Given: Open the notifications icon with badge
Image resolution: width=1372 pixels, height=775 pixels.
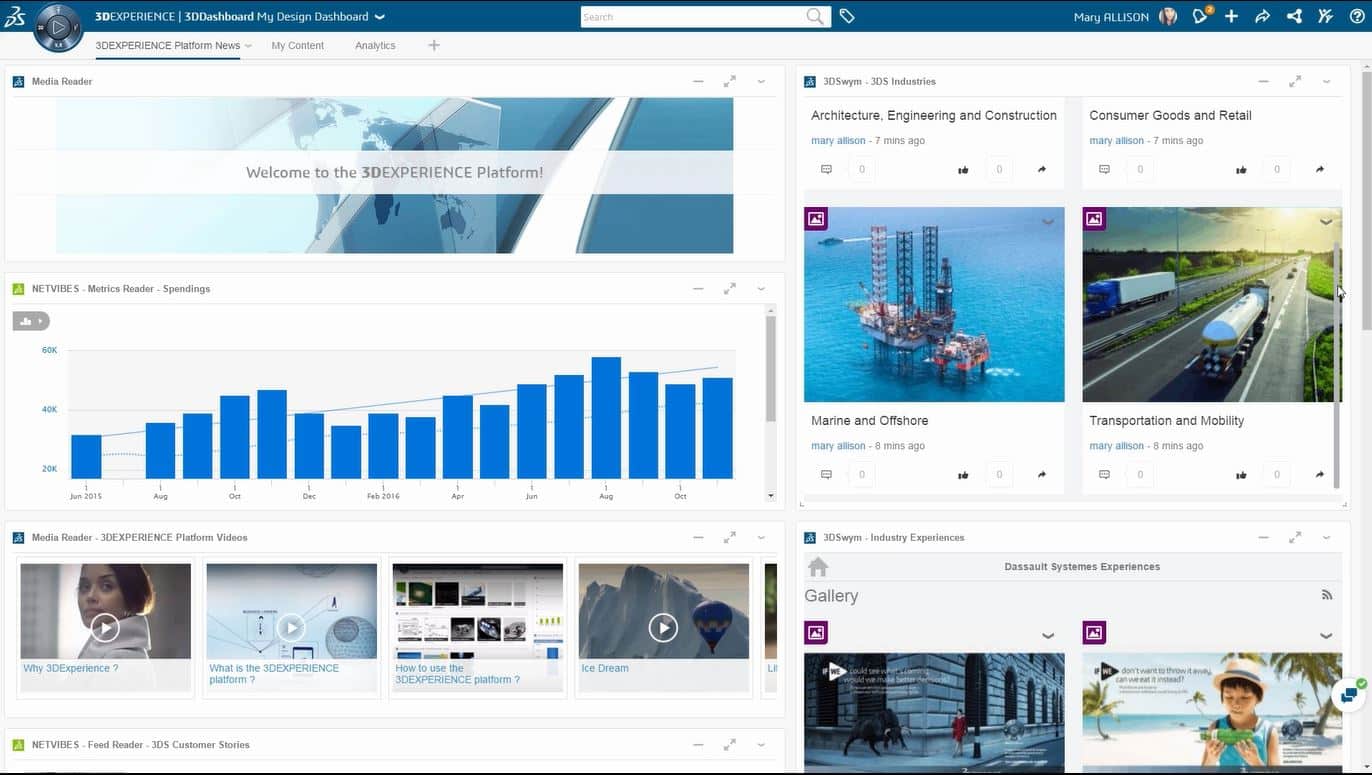Looking at the screenshot, I should [x=1200, y=16].
